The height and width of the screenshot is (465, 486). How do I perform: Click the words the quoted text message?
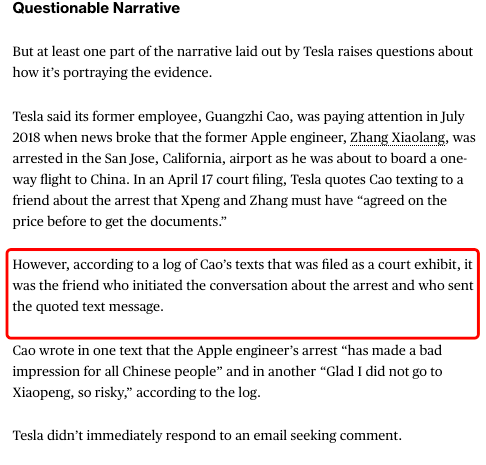coord(88,307)
